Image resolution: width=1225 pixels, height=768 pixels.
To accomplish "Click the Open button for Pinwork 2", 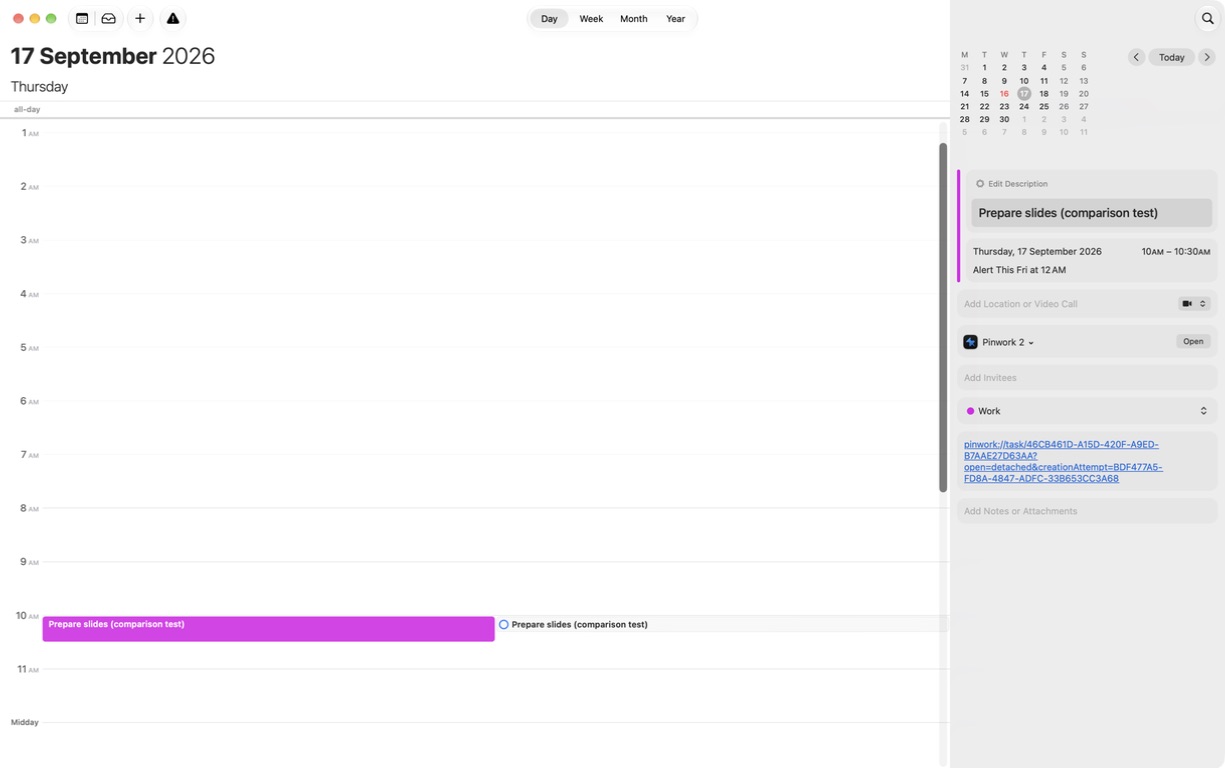I will pos(1193,342).
